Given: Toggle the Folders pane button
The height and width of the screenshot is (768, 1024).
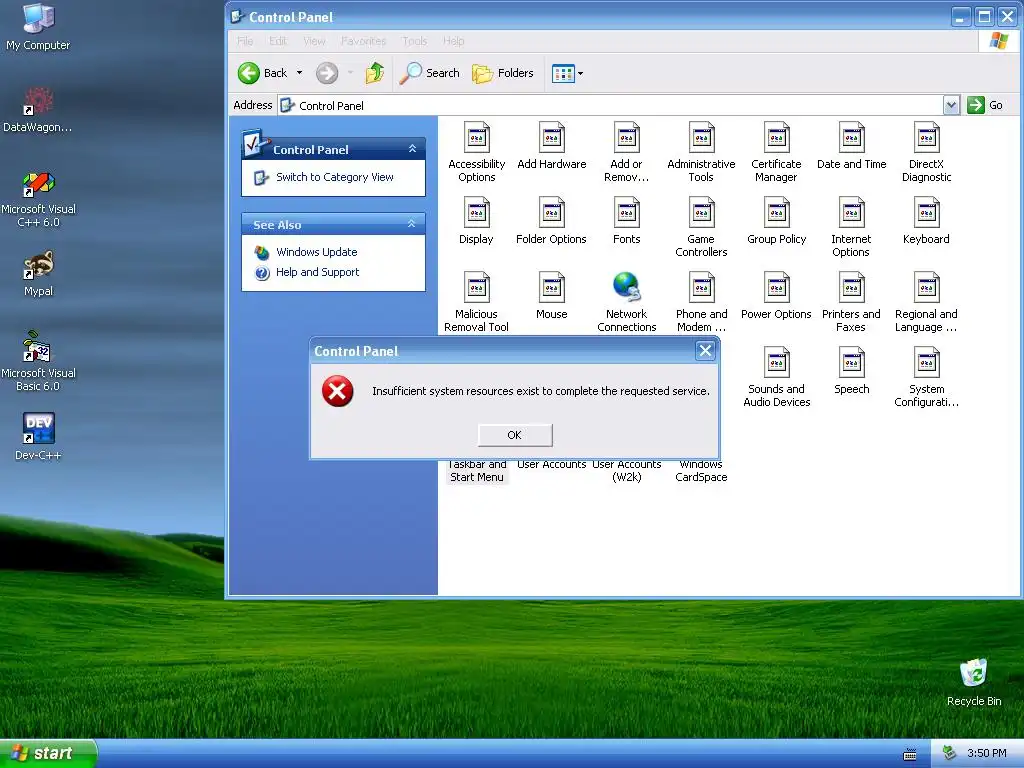Looking at the screenshot, I should click(x=503, y=73).
